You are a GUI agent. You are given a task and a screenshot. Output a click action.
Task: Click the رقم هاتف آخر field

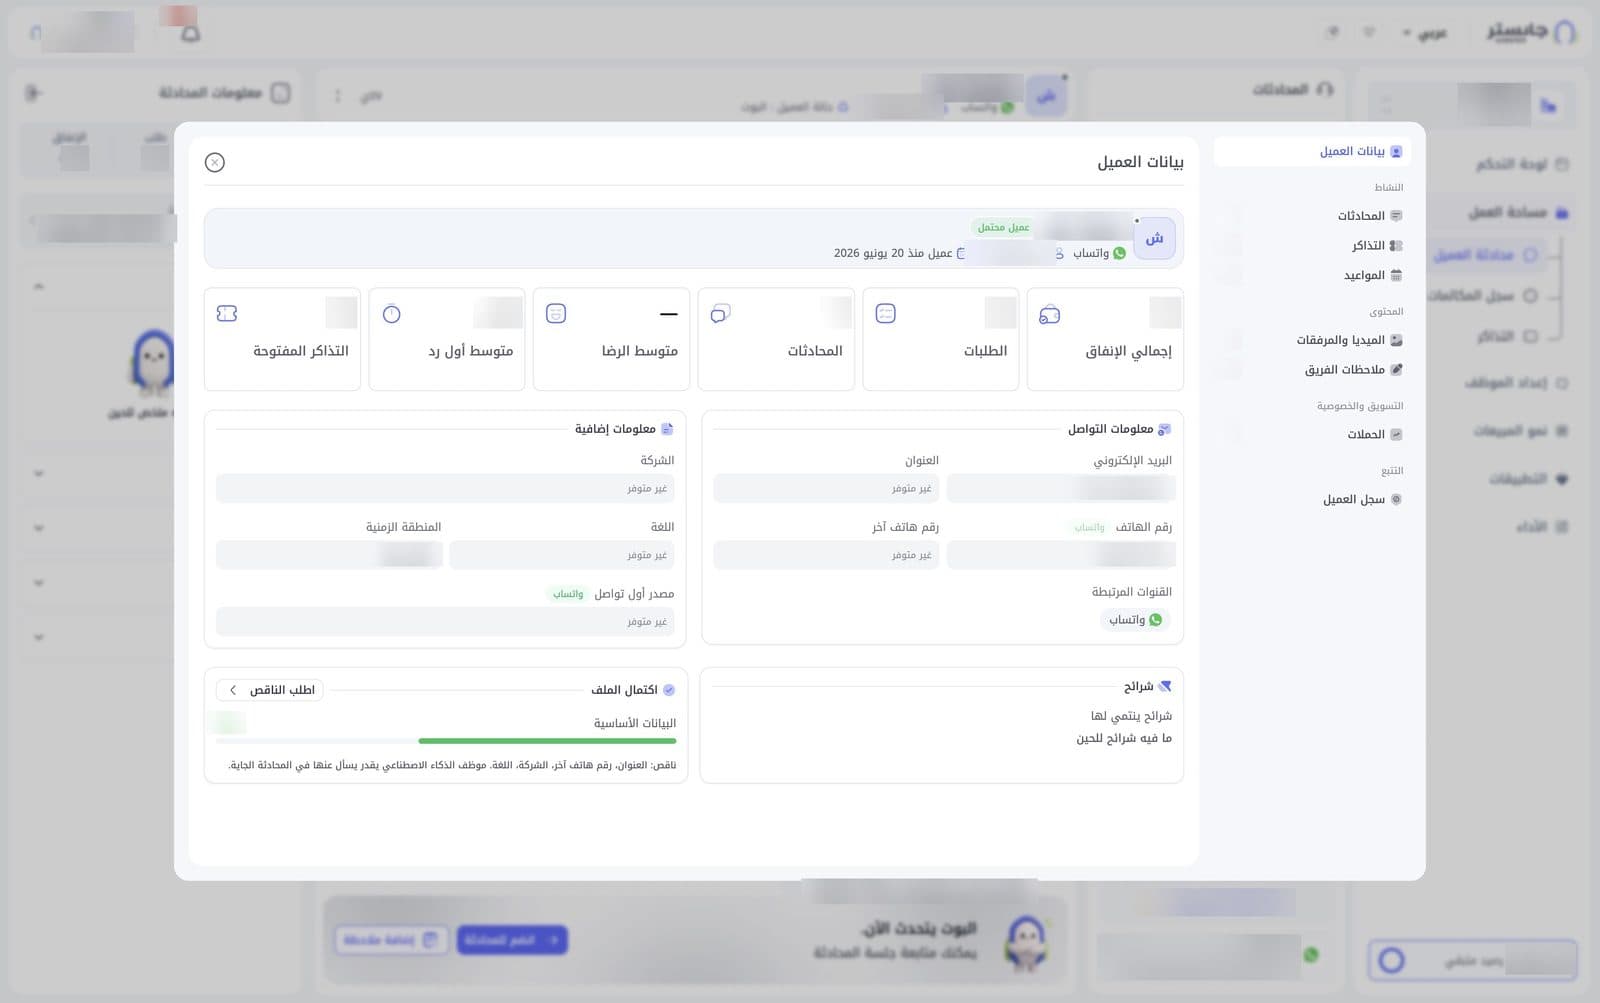[826, 555]
